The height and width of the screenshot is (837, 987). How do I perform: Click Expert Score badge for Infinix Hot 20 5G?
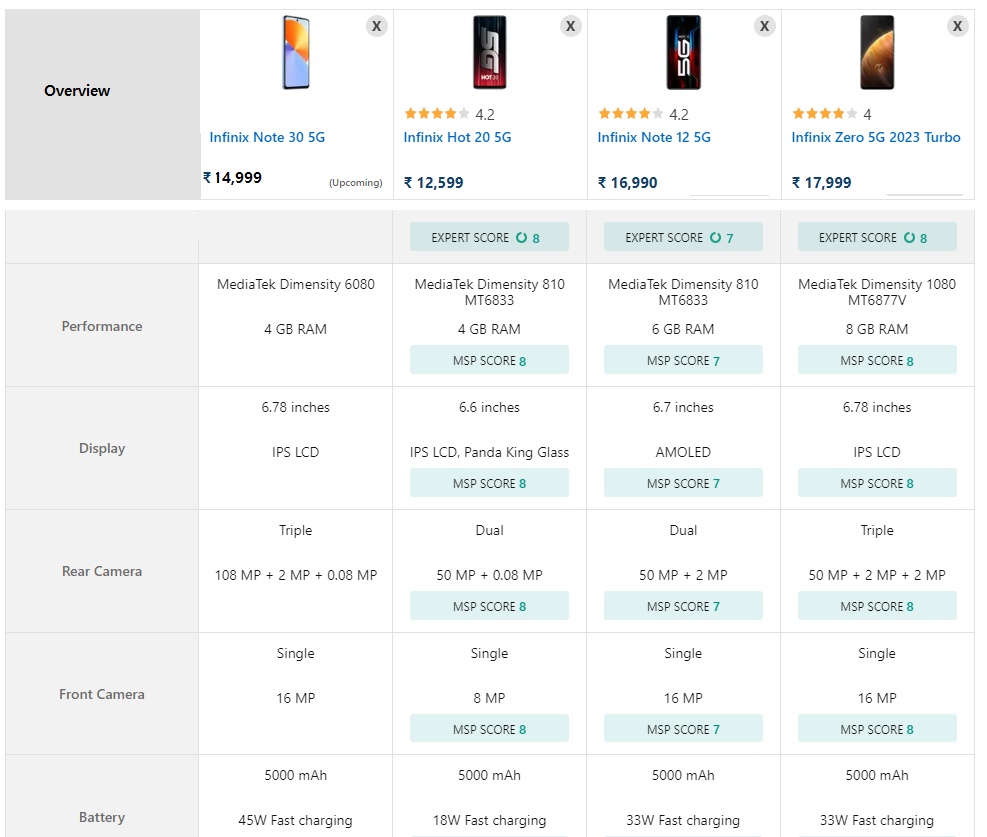point(489,237)
